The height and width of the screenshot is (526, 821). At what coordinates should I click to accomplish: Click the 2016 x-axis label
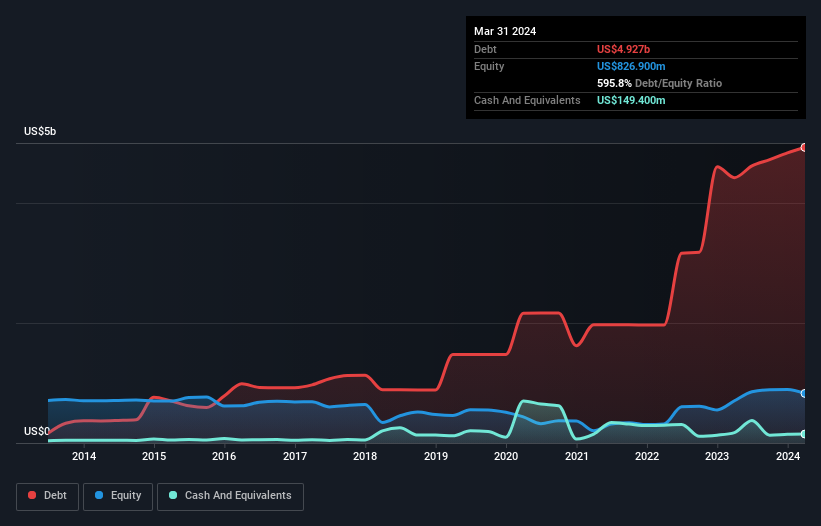tap(224, 456)
